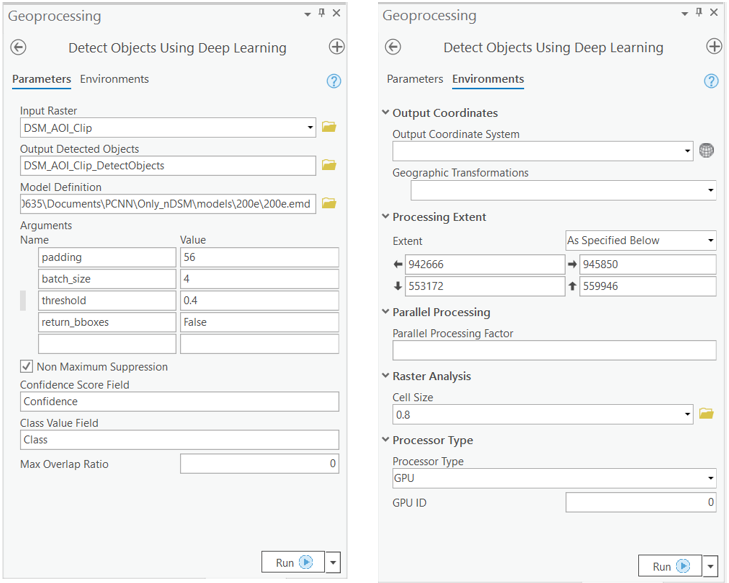Viewport: 729px width, 583px height.
Task: Click the threshold value field
Action: [x=259, y=301]
